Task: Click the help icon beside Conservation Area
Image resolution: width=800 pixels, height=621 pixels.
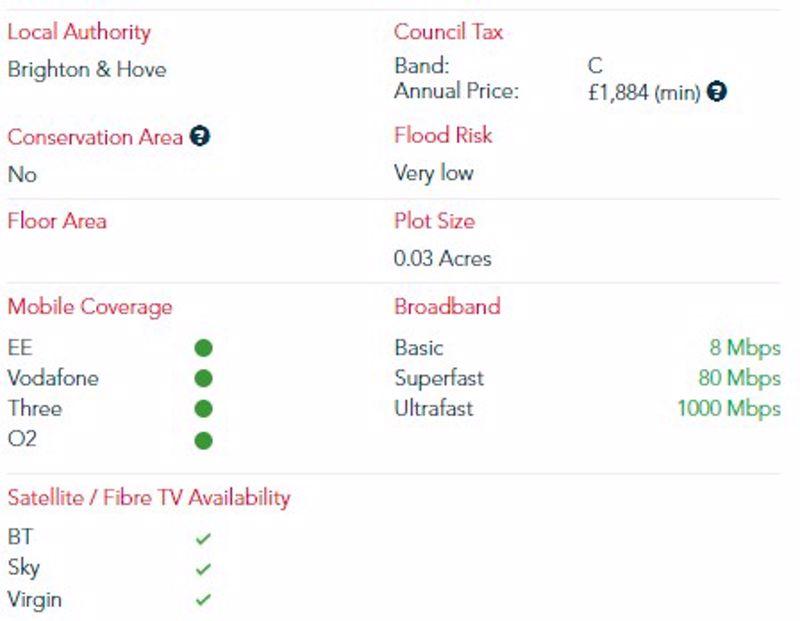Action: tap(200, 136)
